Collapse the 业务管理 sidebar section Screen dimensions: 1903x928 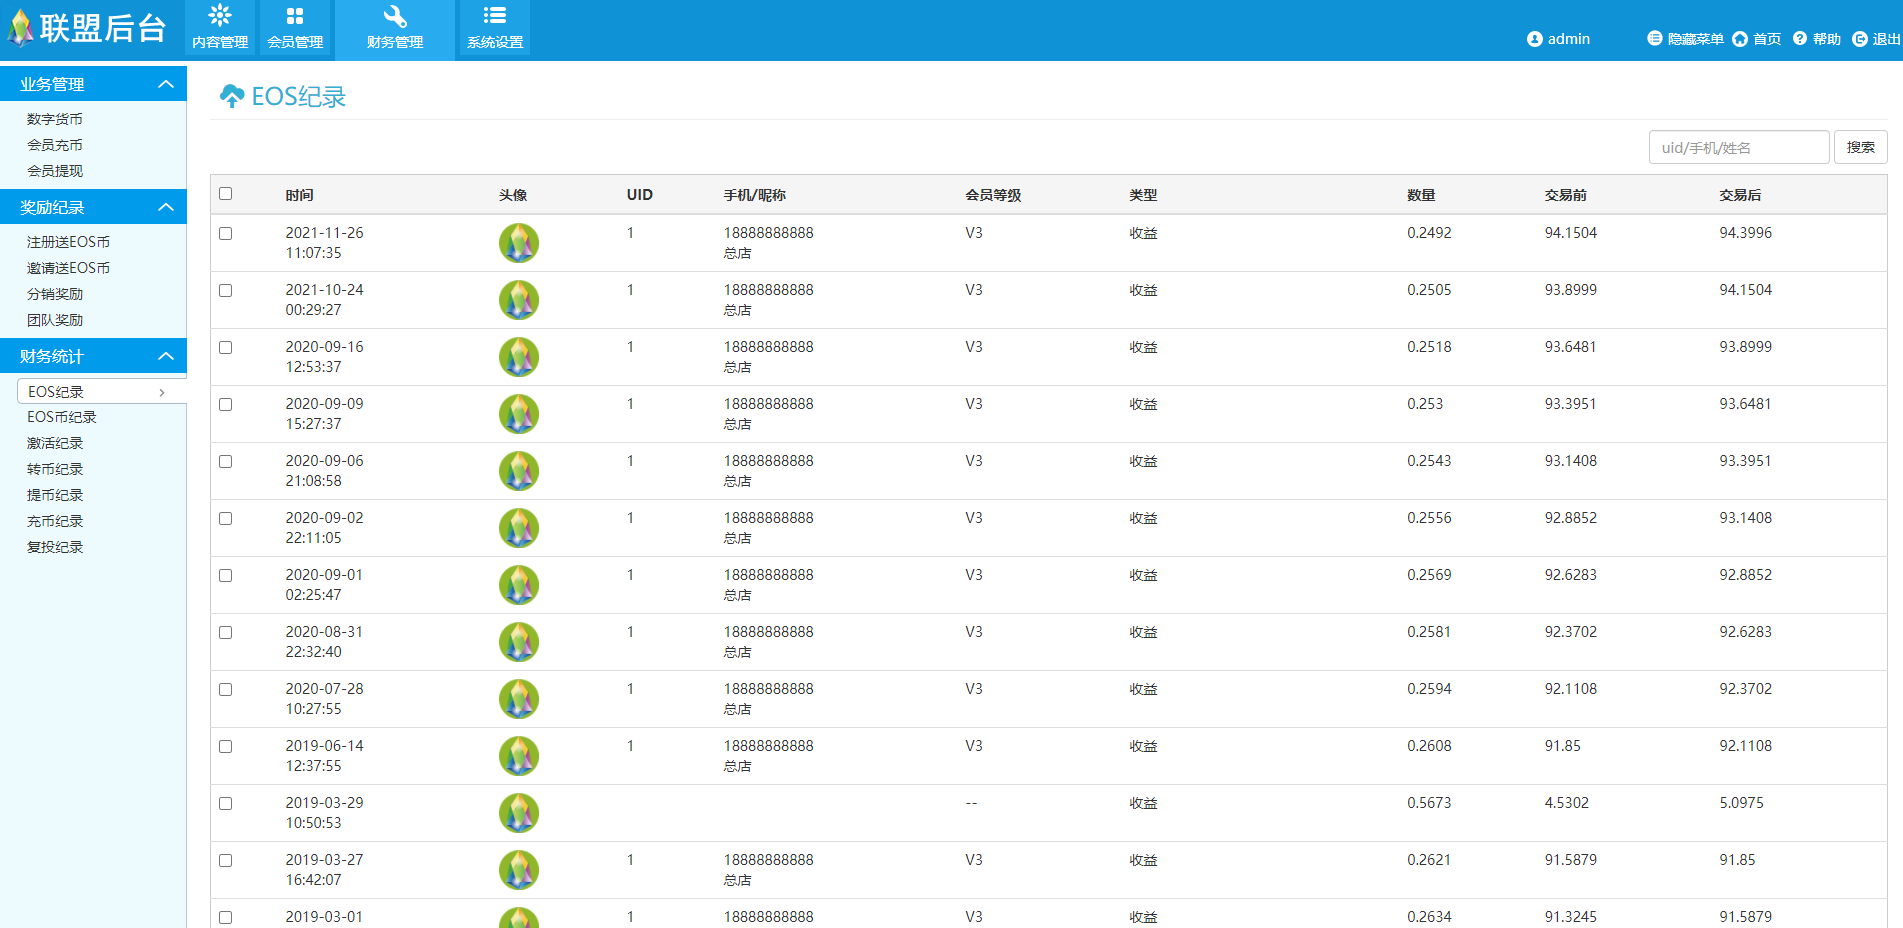click(x=166, y=84)
